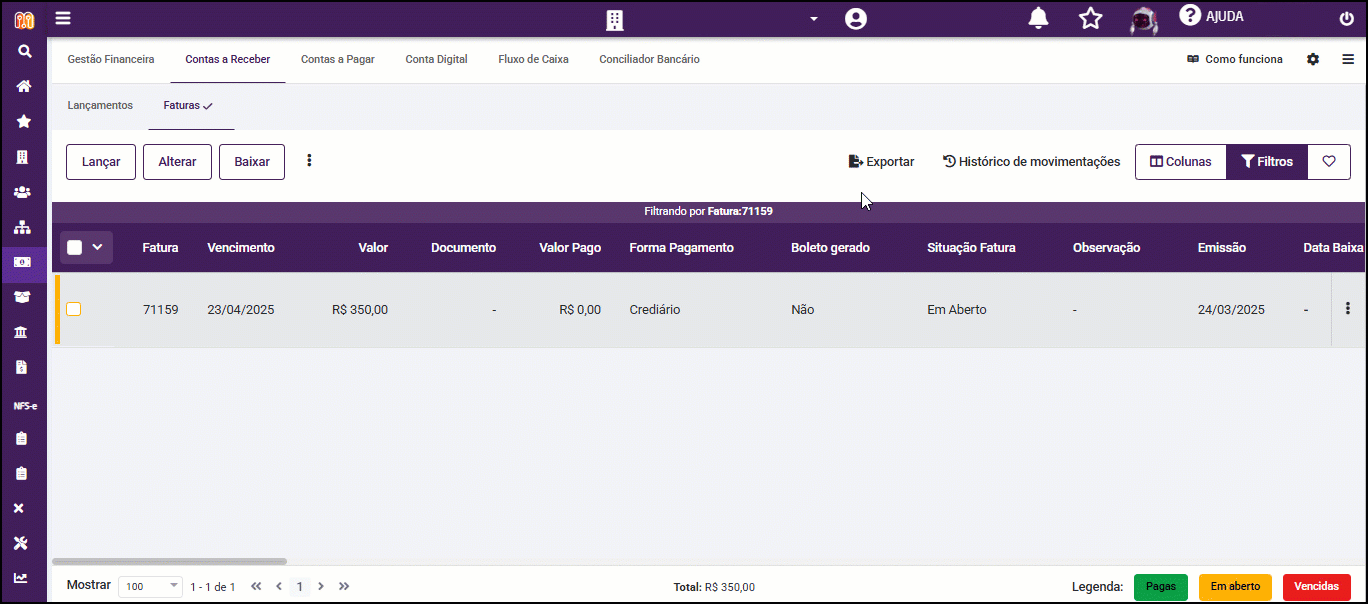Open notifications bell
The height and width of the screenshot is (604, 1368).
point(1039,18)
